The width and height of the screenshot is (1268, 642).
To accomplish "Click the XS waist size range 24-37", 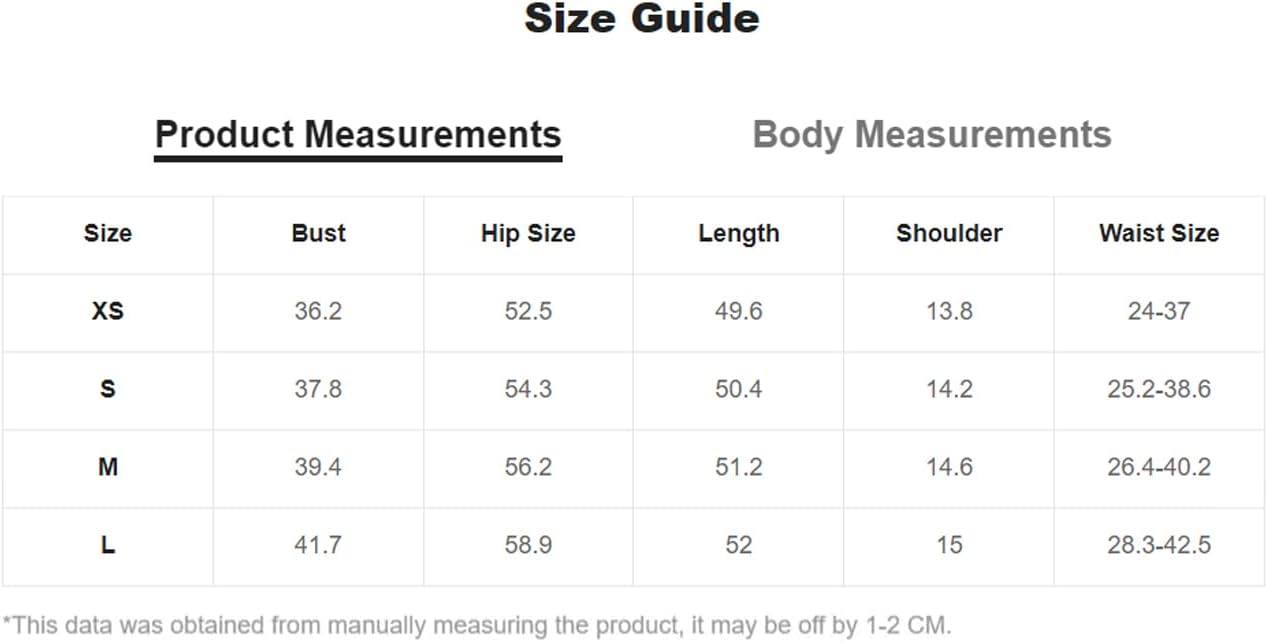I will (x=1159, y=311).
